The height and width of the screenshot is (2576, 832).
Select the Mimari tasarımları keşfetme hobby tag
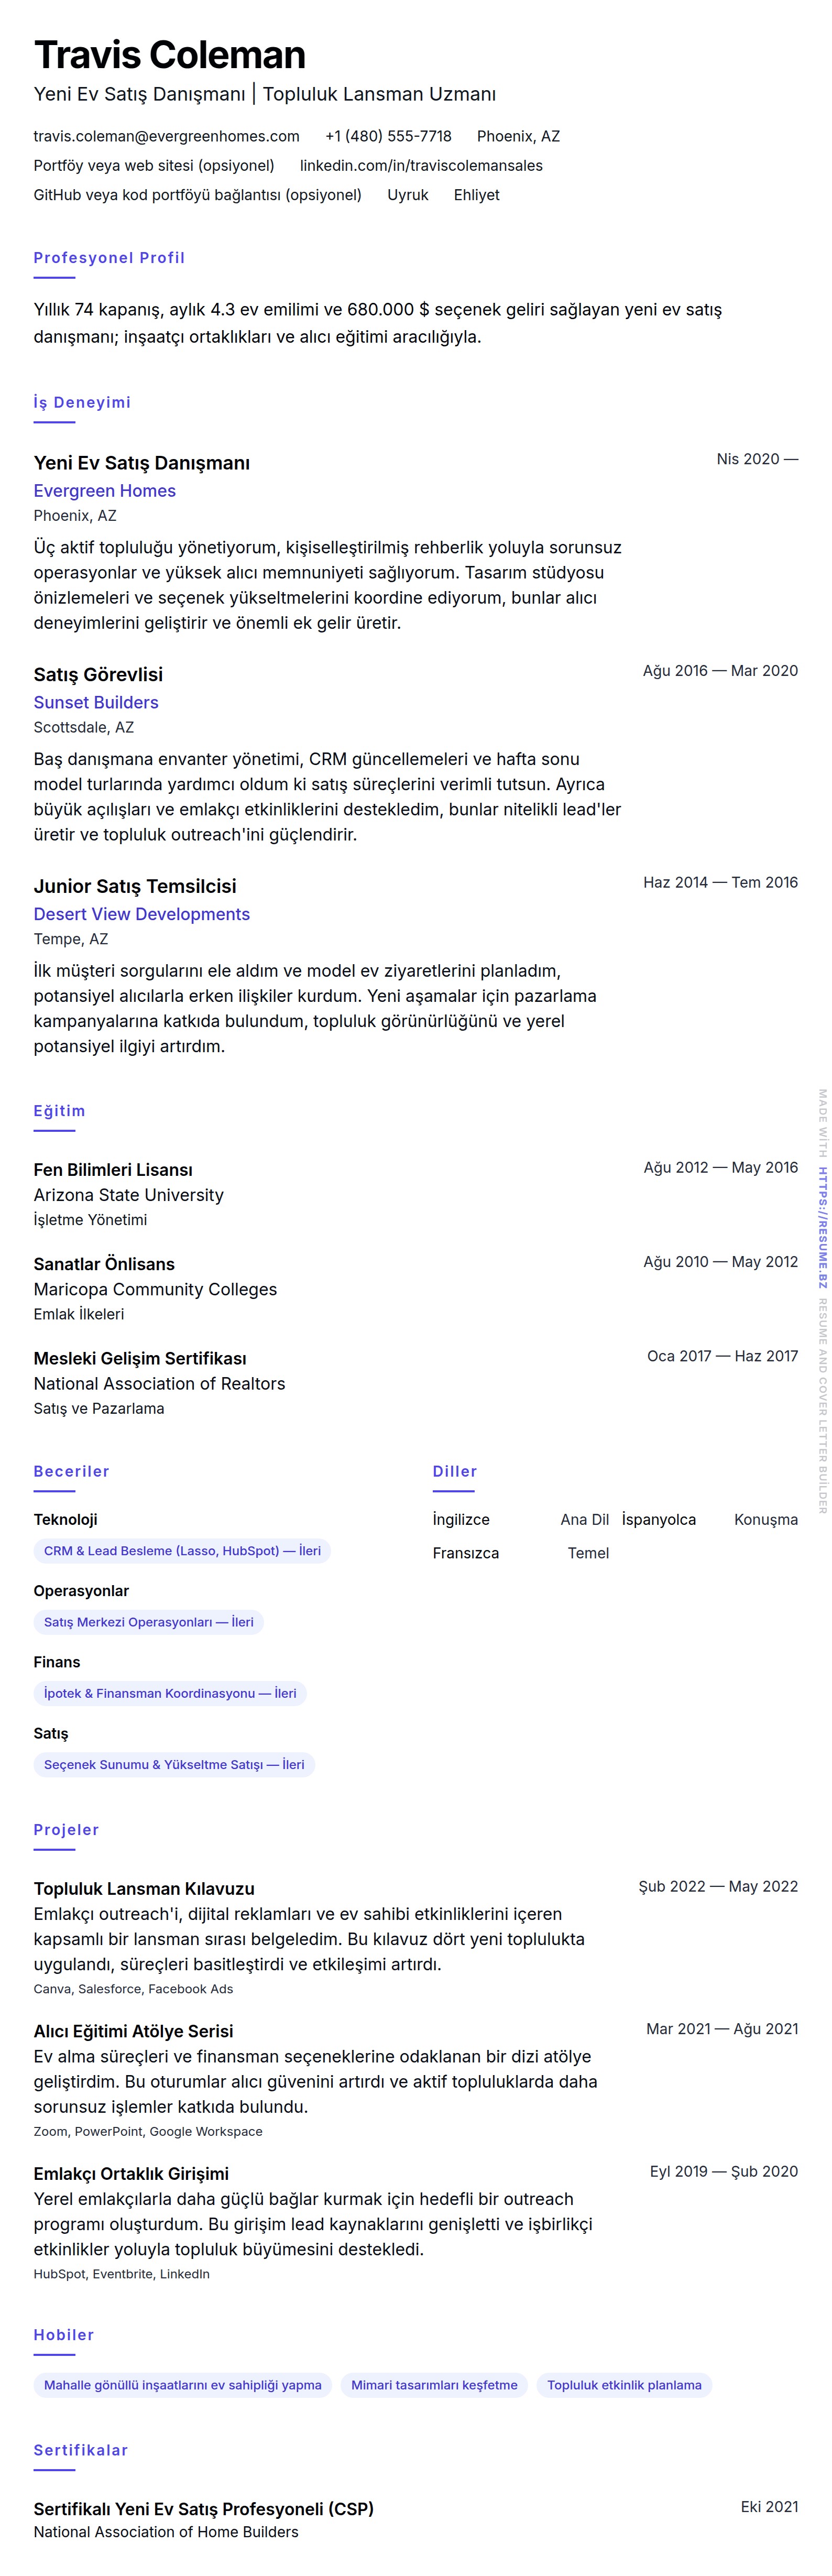[x=434, y=2385]
